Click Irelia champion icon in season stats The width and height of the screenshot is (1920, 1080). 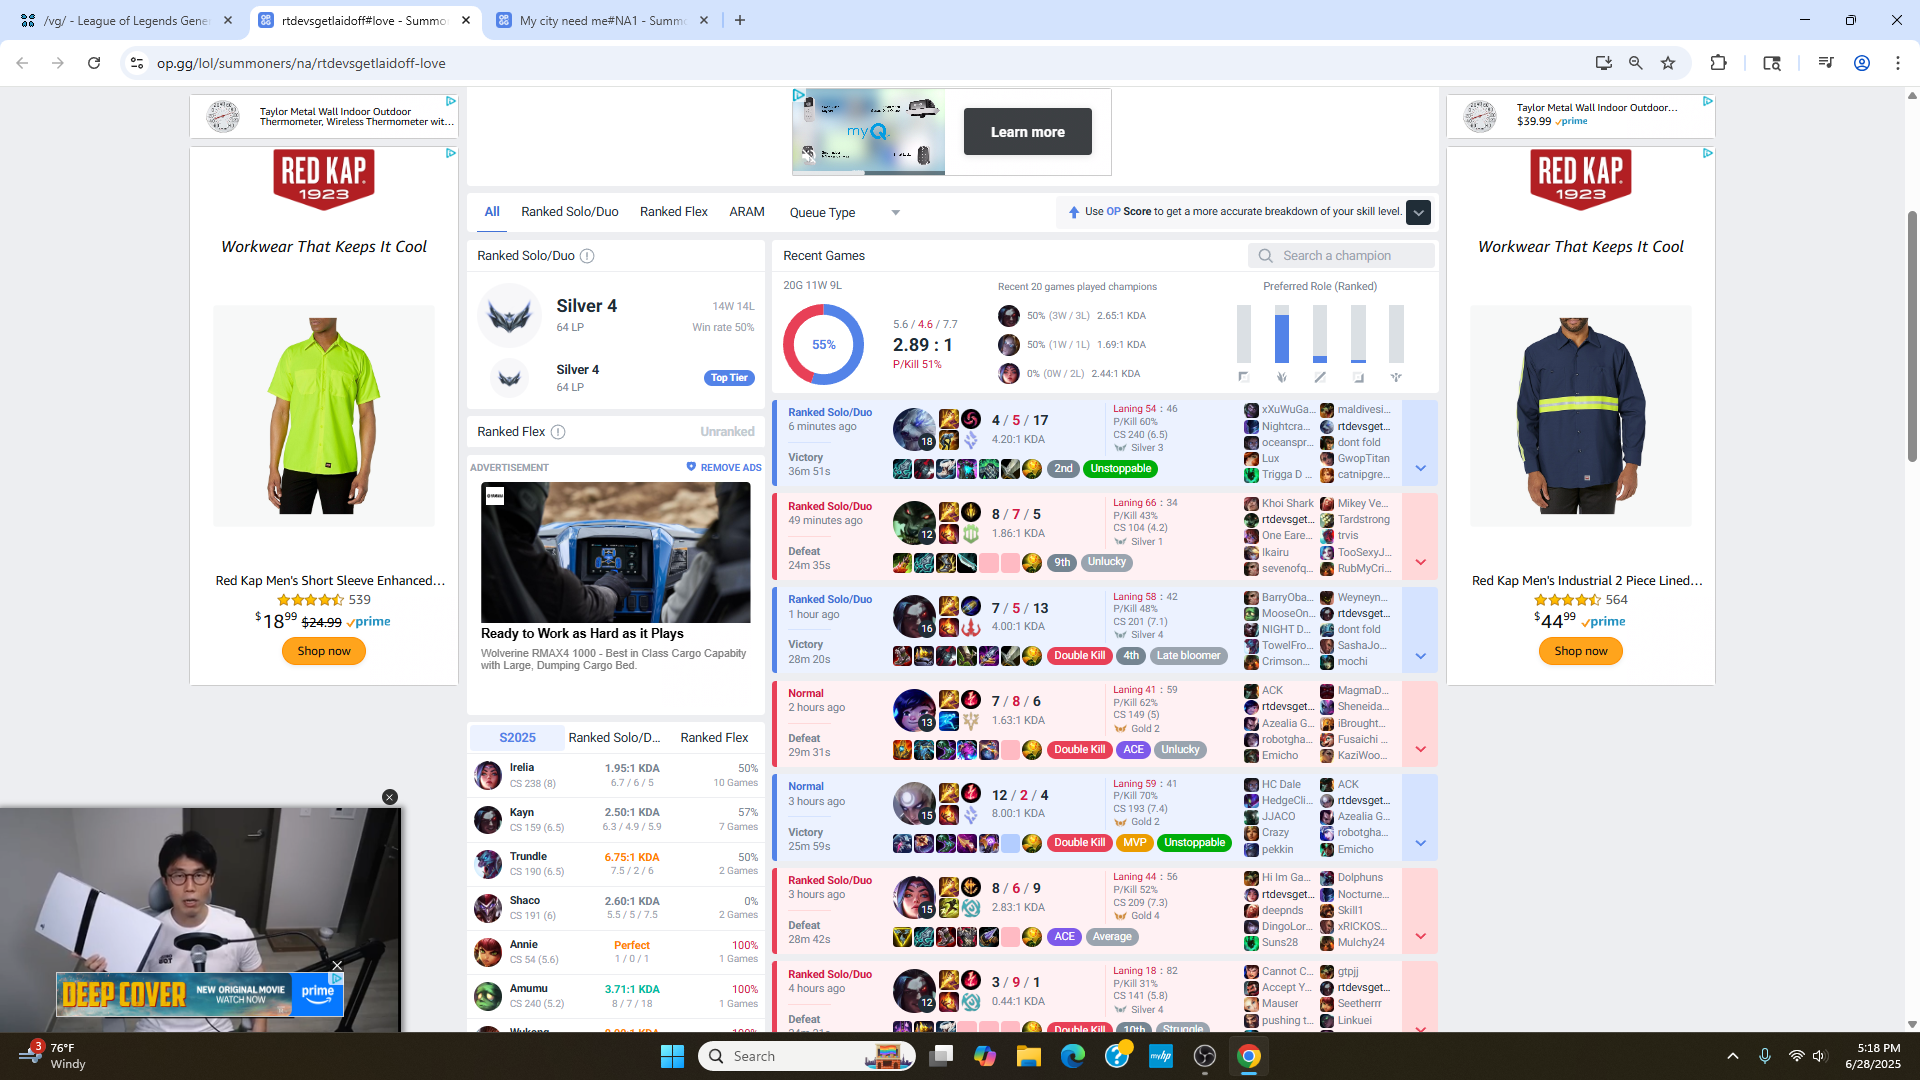tap(488, 775)
